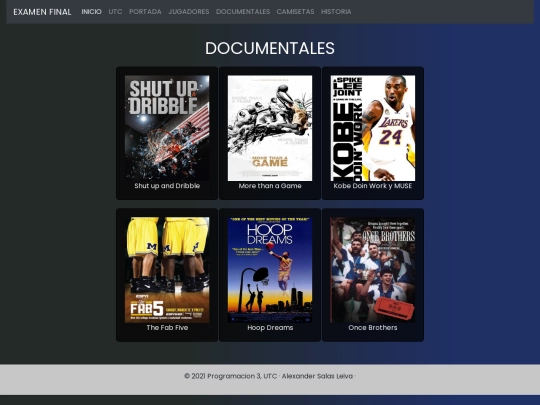This screenshot has width=540, height=405.
Task: Select the PORTADA menu item
Action: coord(145,12)
